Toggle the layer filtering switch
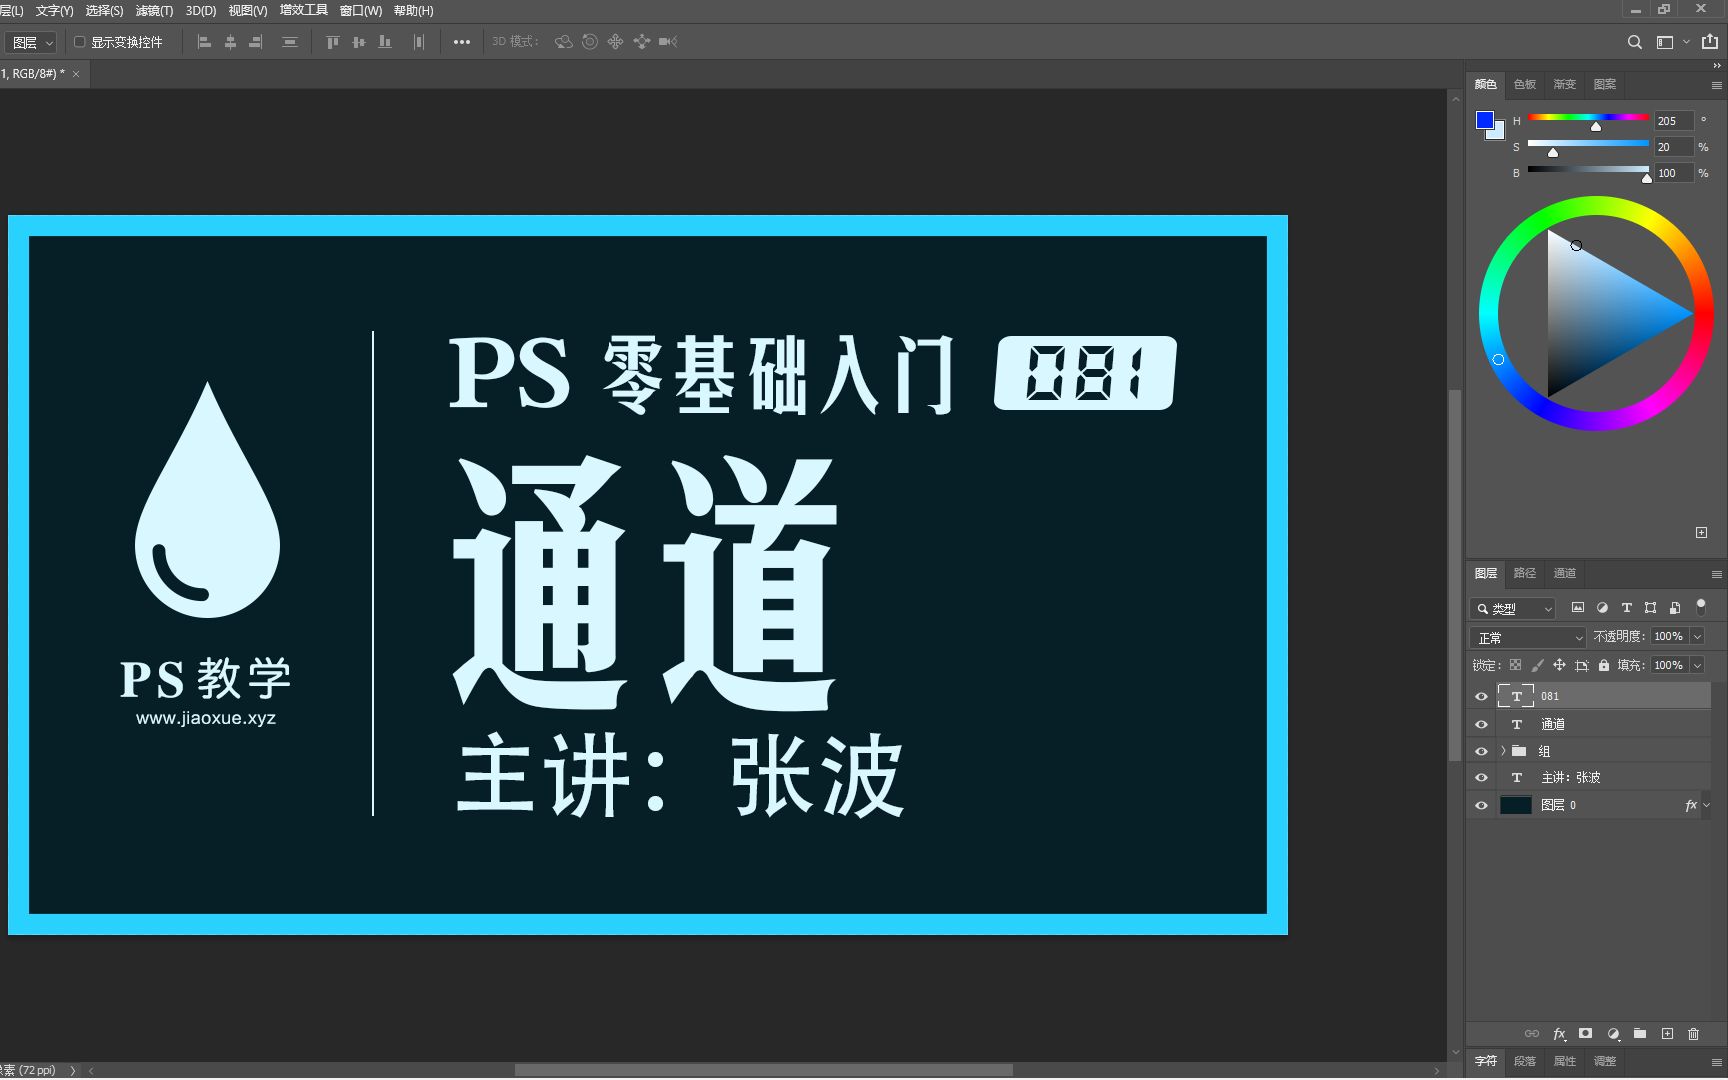This screenshot has width=1728, height=1080. [x=1700, y=607]
